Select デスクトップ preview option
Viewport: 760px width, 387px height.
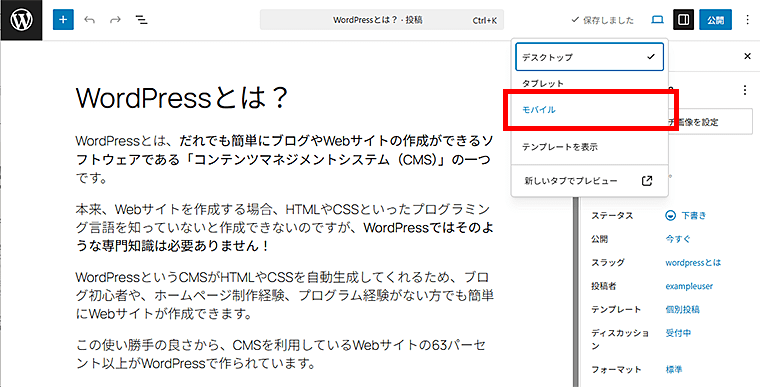pyautogui.click(x=589, y=57)
